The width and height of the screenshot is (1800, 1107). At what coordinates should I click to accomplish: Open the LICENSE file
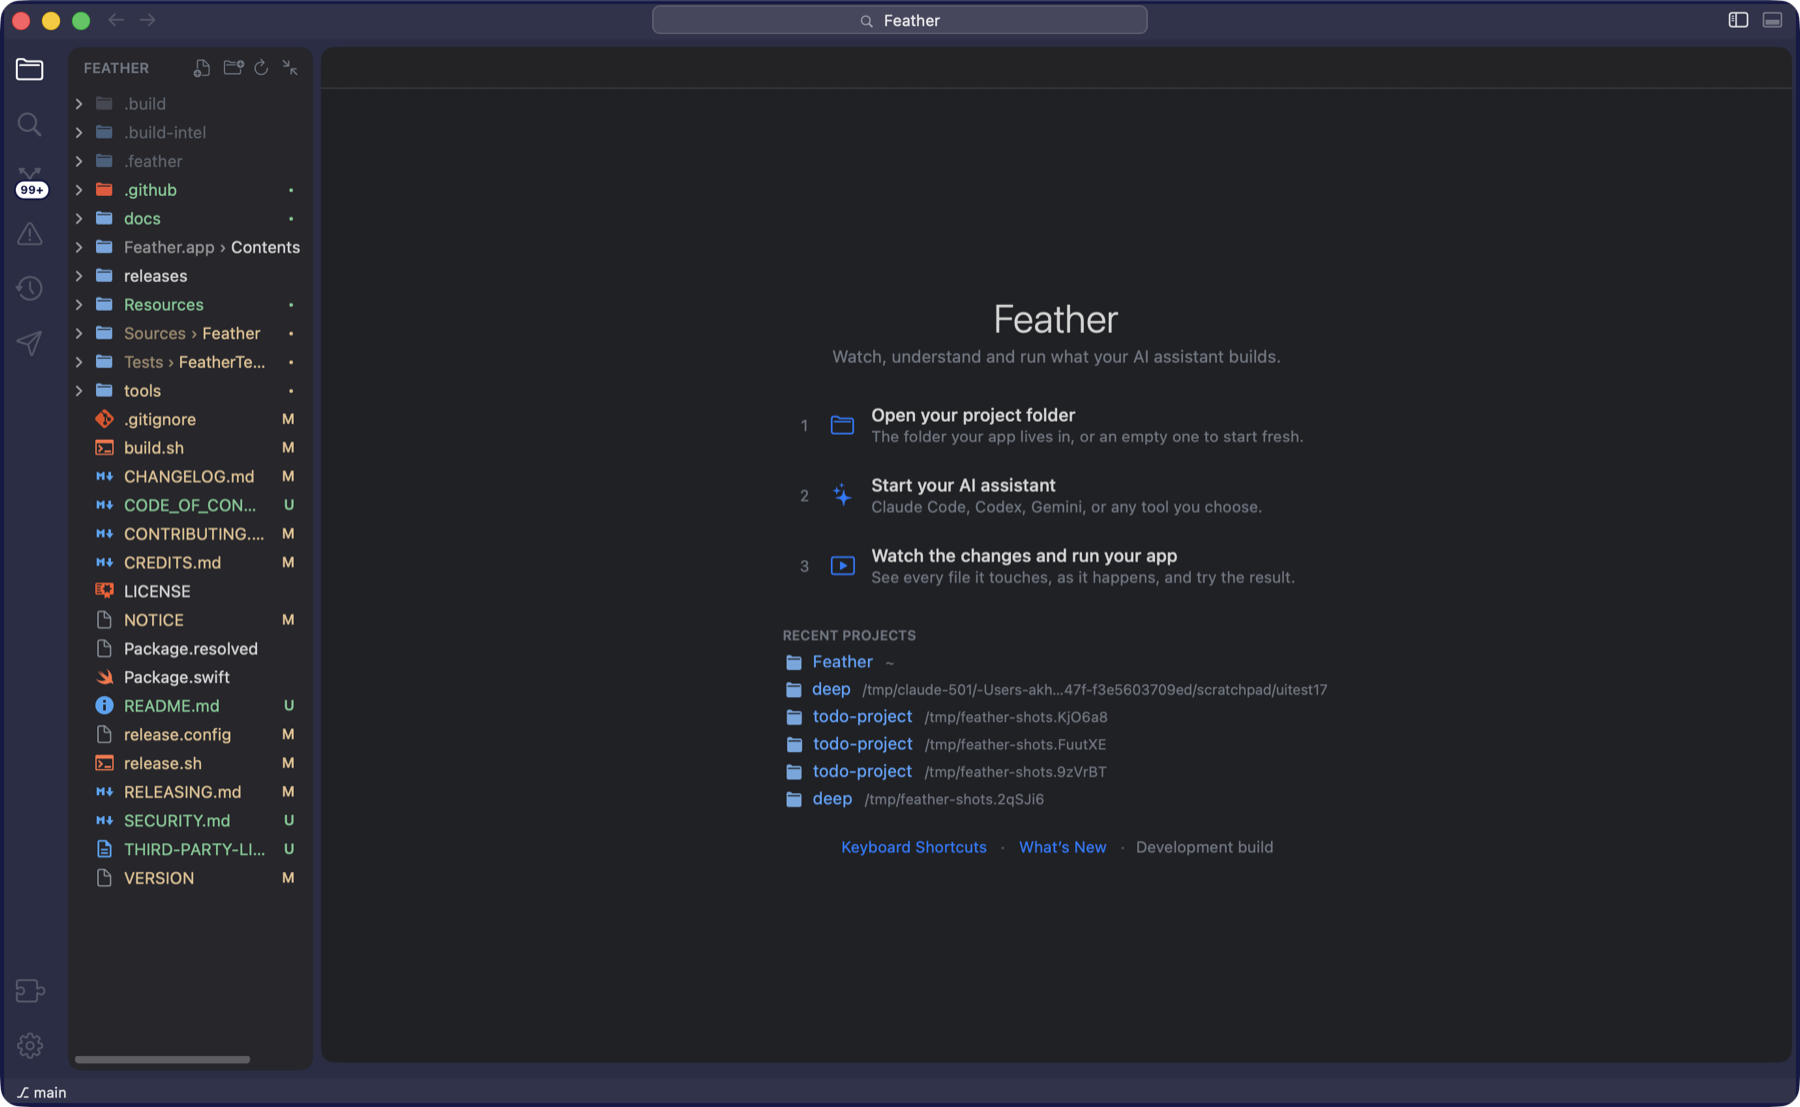(190, 591)
